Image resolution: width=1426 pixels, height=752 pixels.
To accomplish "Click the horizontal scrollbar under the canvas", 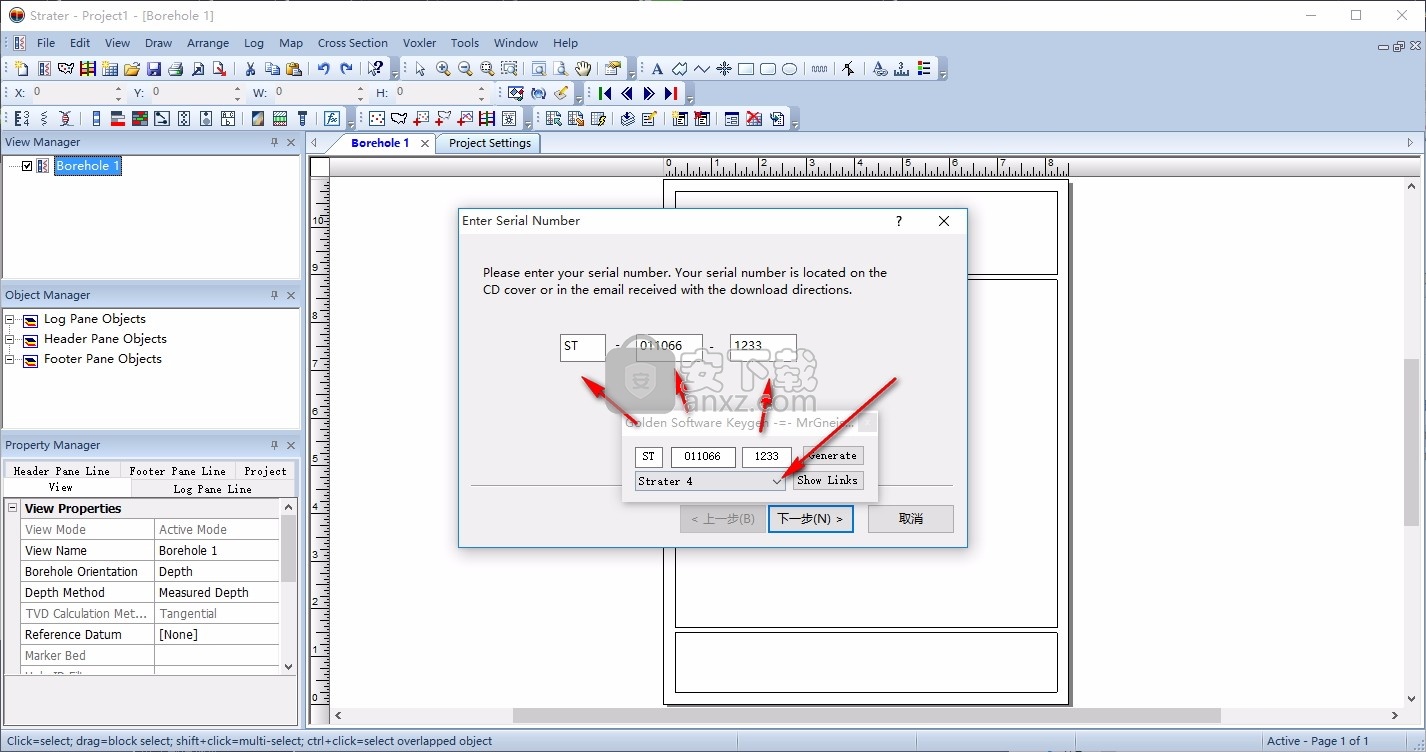I will (866, 716).
